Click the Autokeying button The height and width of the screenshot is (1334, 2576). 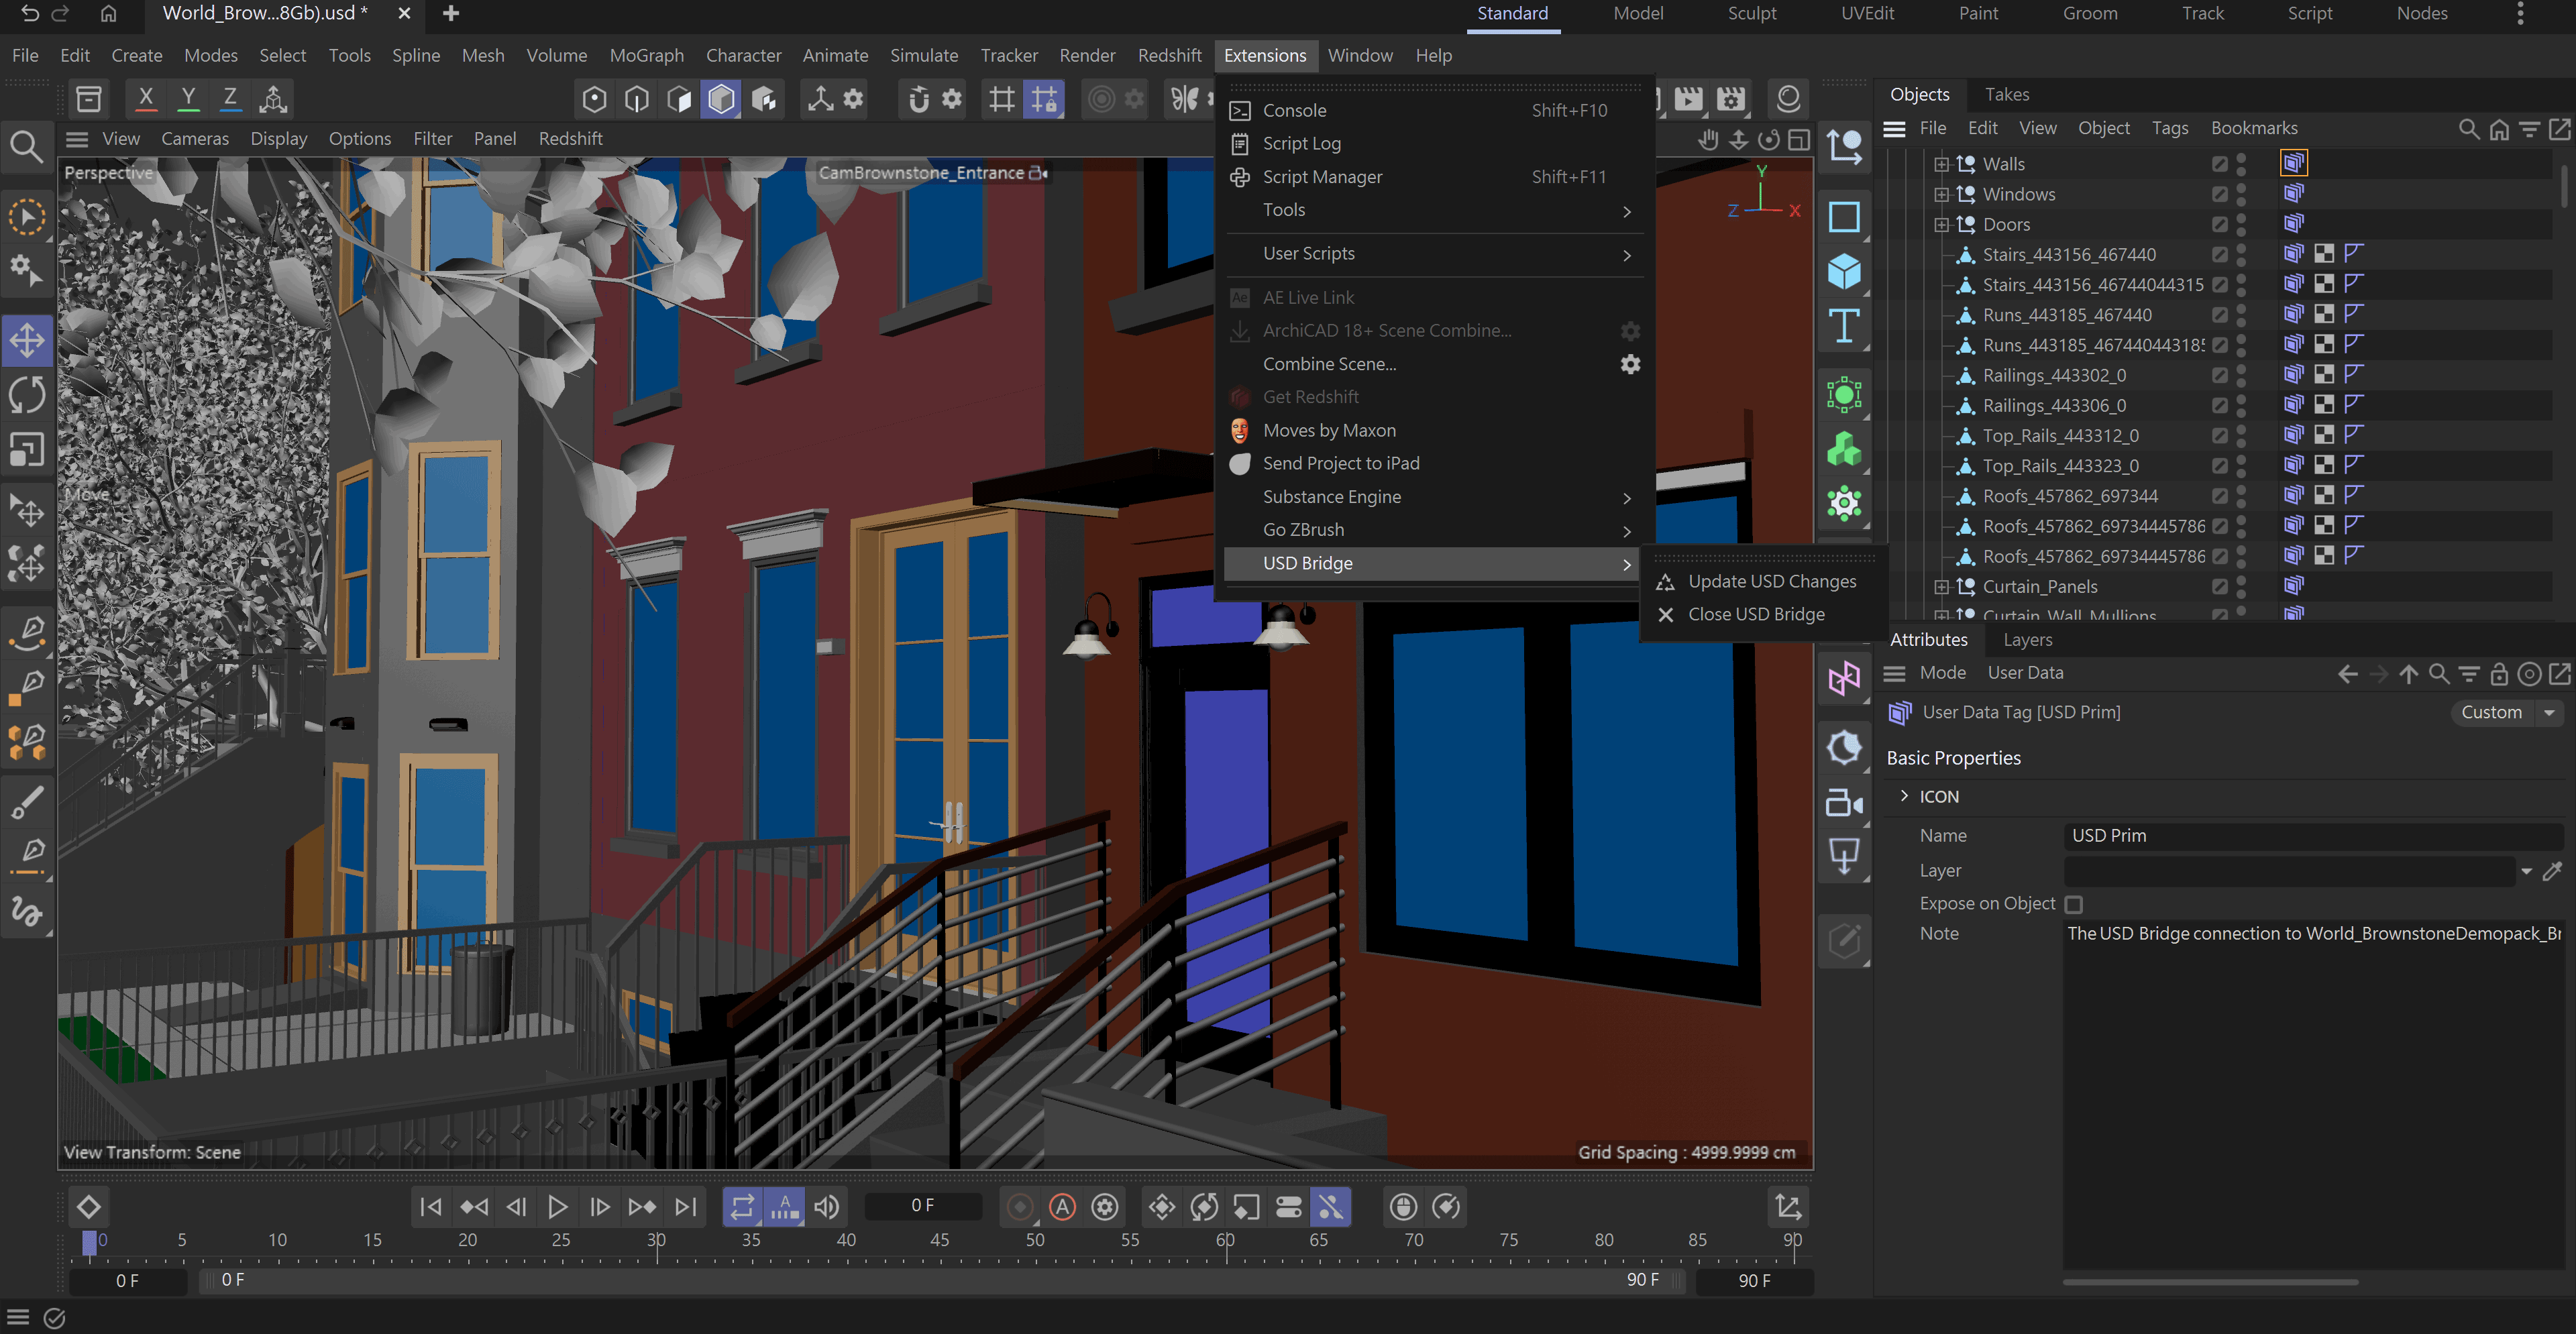(x=1062, y=1207)
